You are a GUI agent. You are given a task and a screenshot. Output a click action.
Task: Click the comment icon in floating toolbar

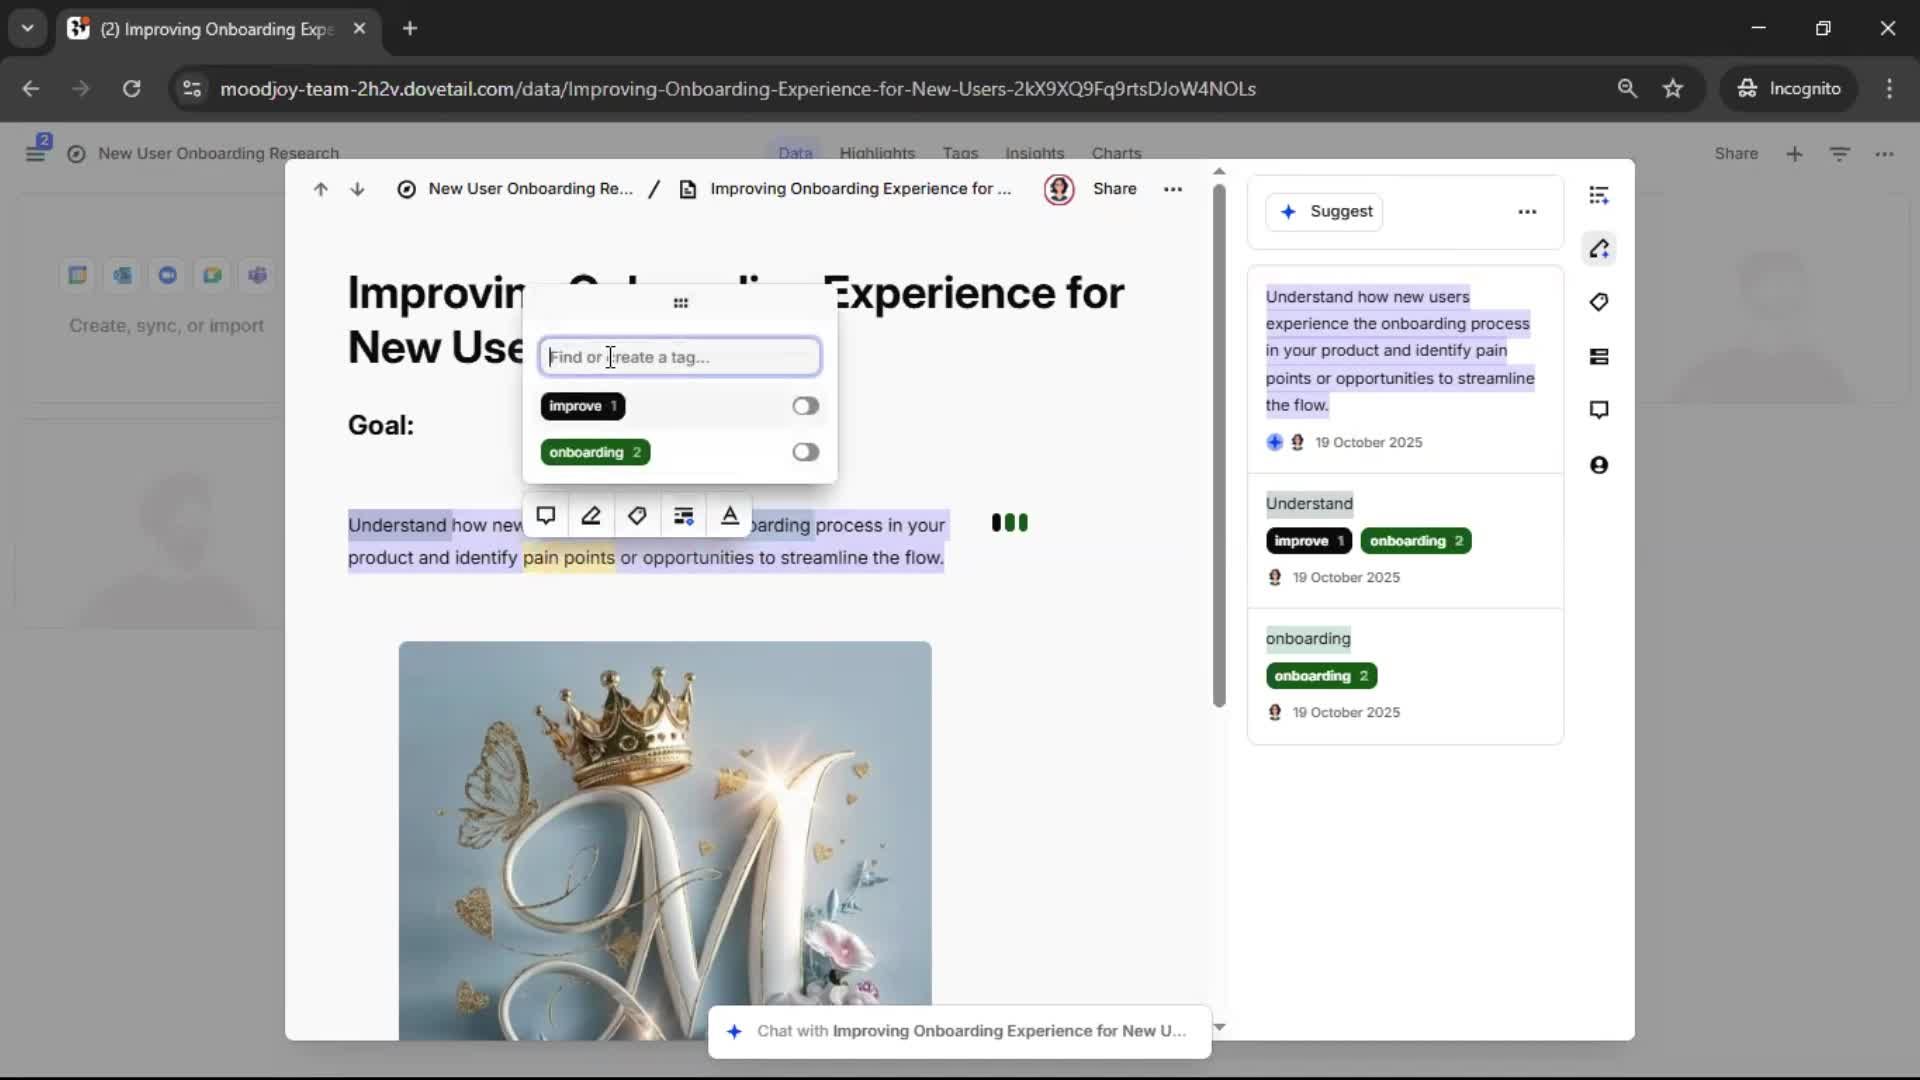(545, 516)
